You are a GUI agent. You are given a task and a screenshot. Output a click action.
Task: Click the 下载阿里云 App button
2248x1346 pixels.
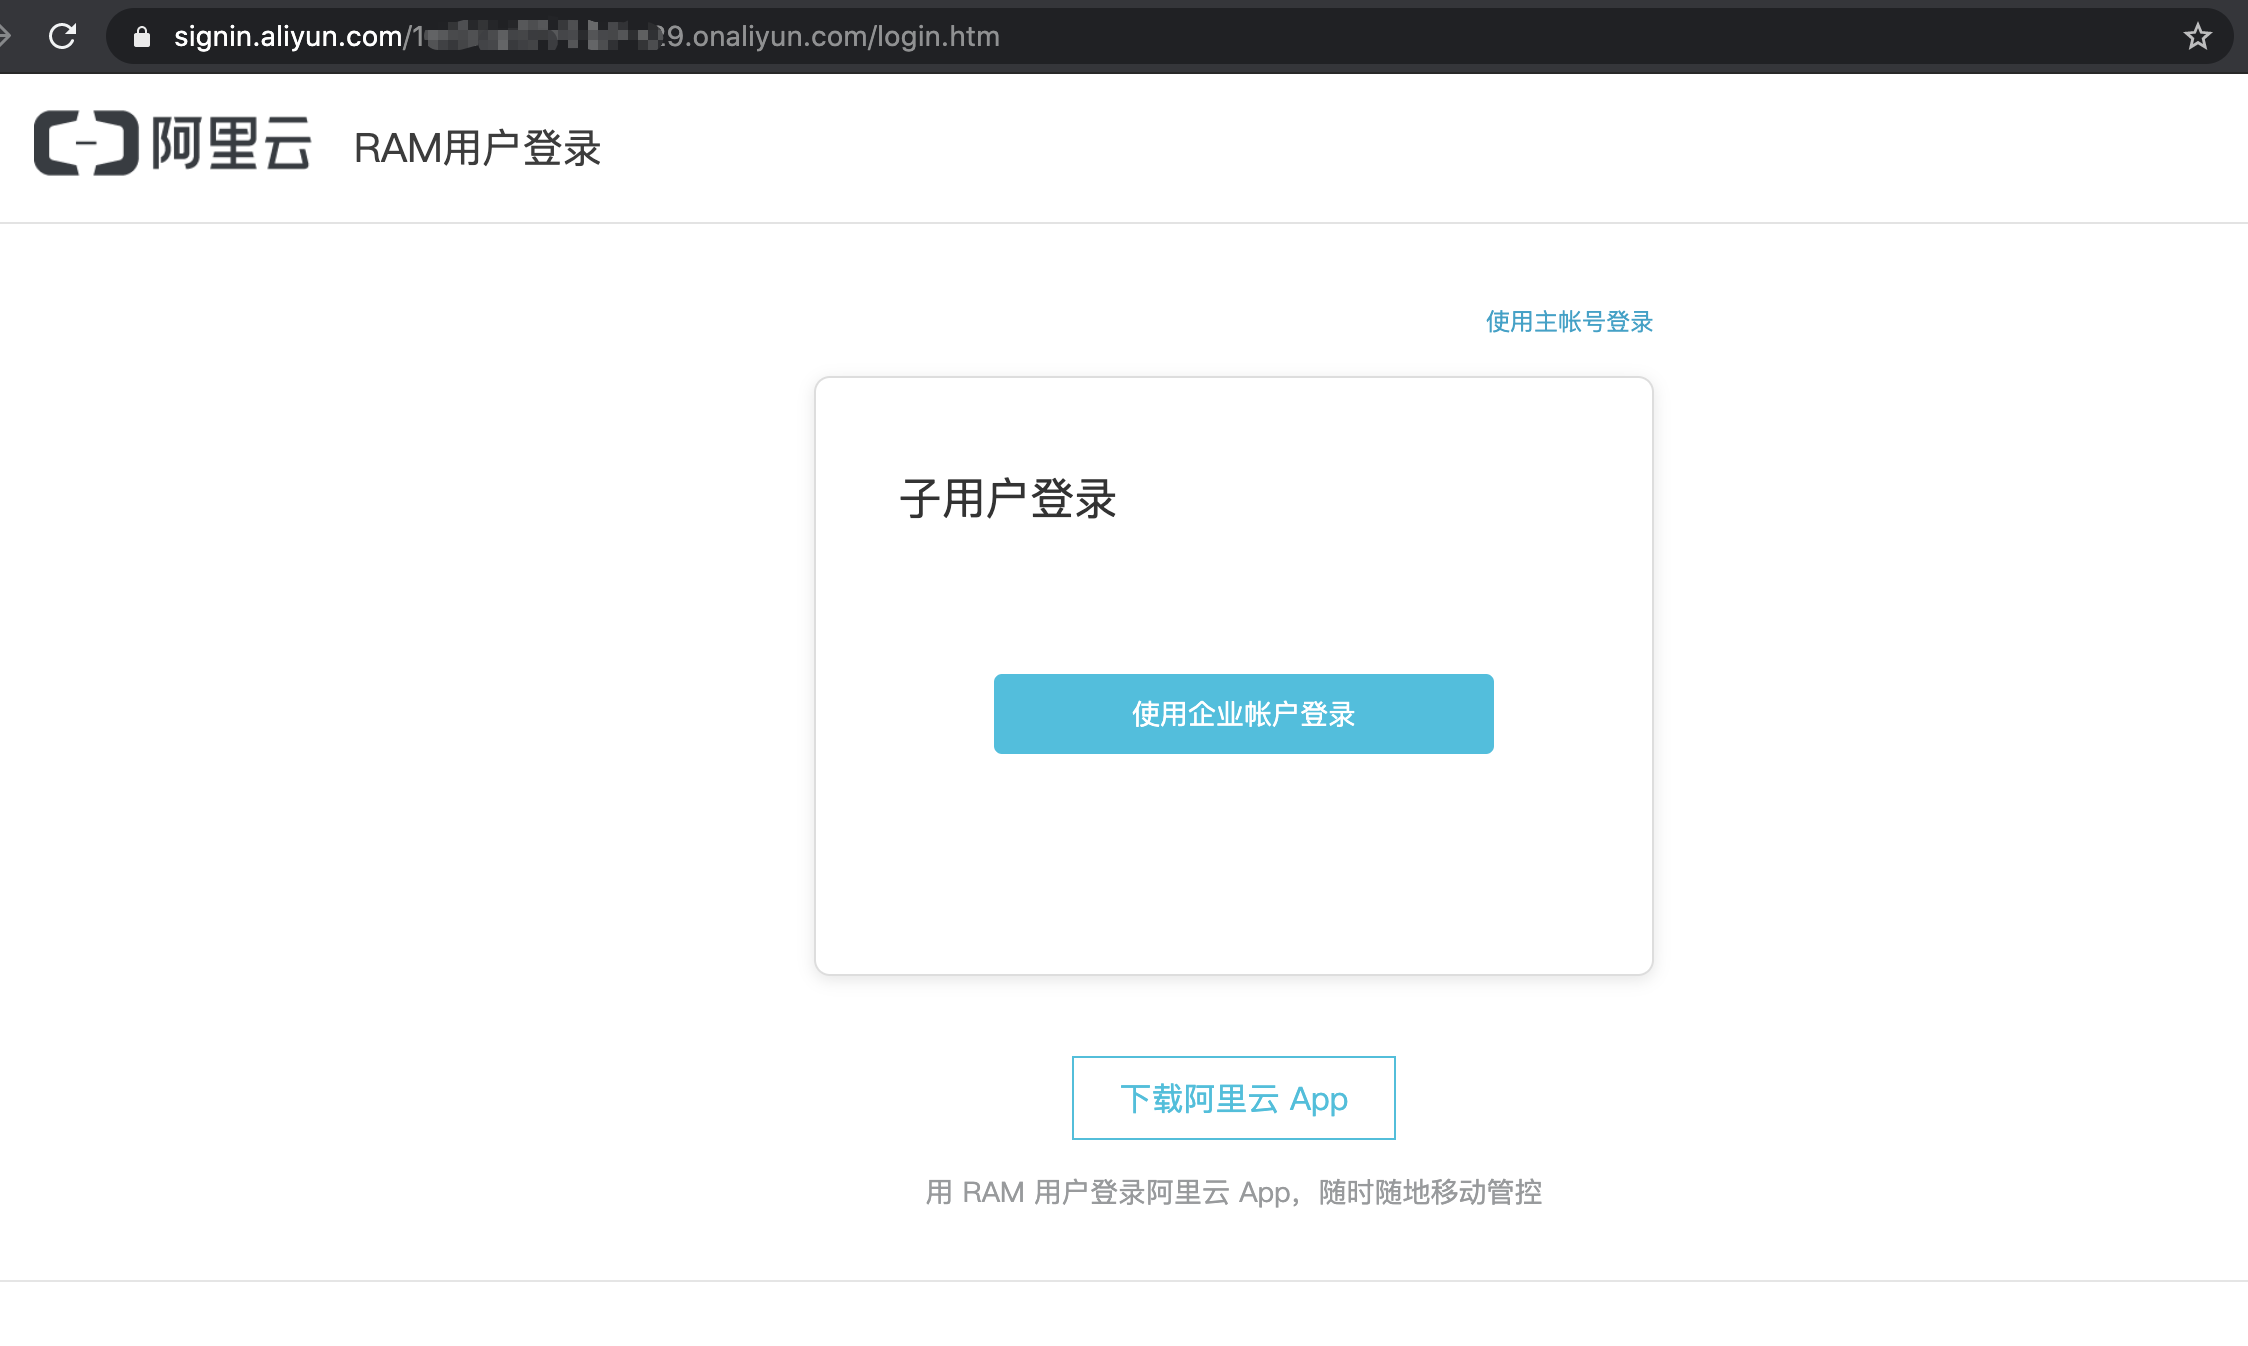point(1233,1098)
